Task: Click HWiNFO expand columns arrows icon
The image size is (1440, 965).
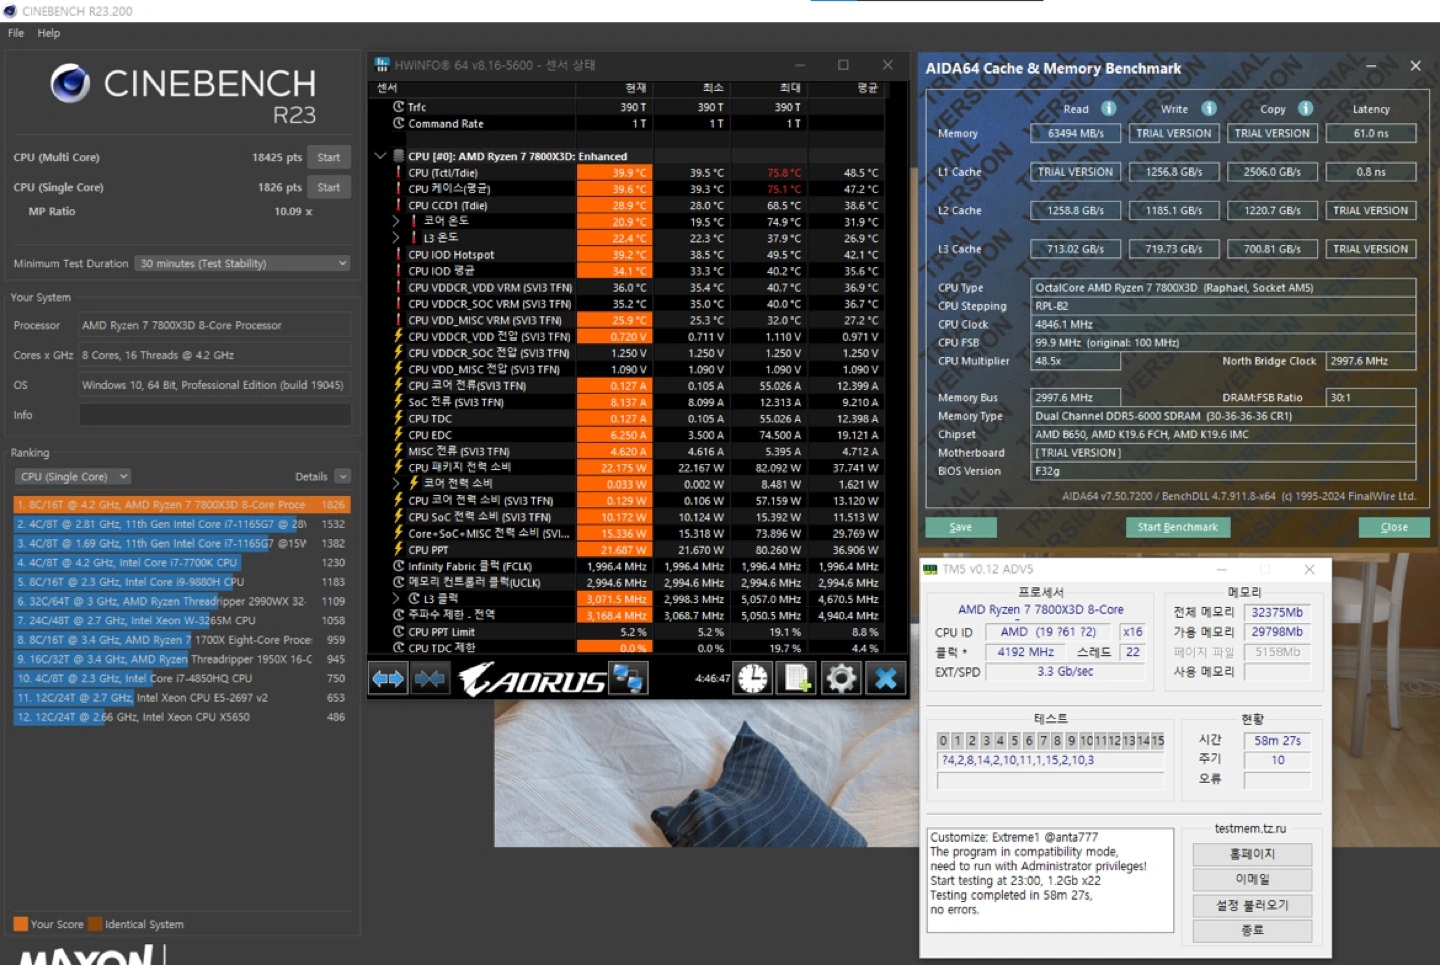Action: [388, 679]
